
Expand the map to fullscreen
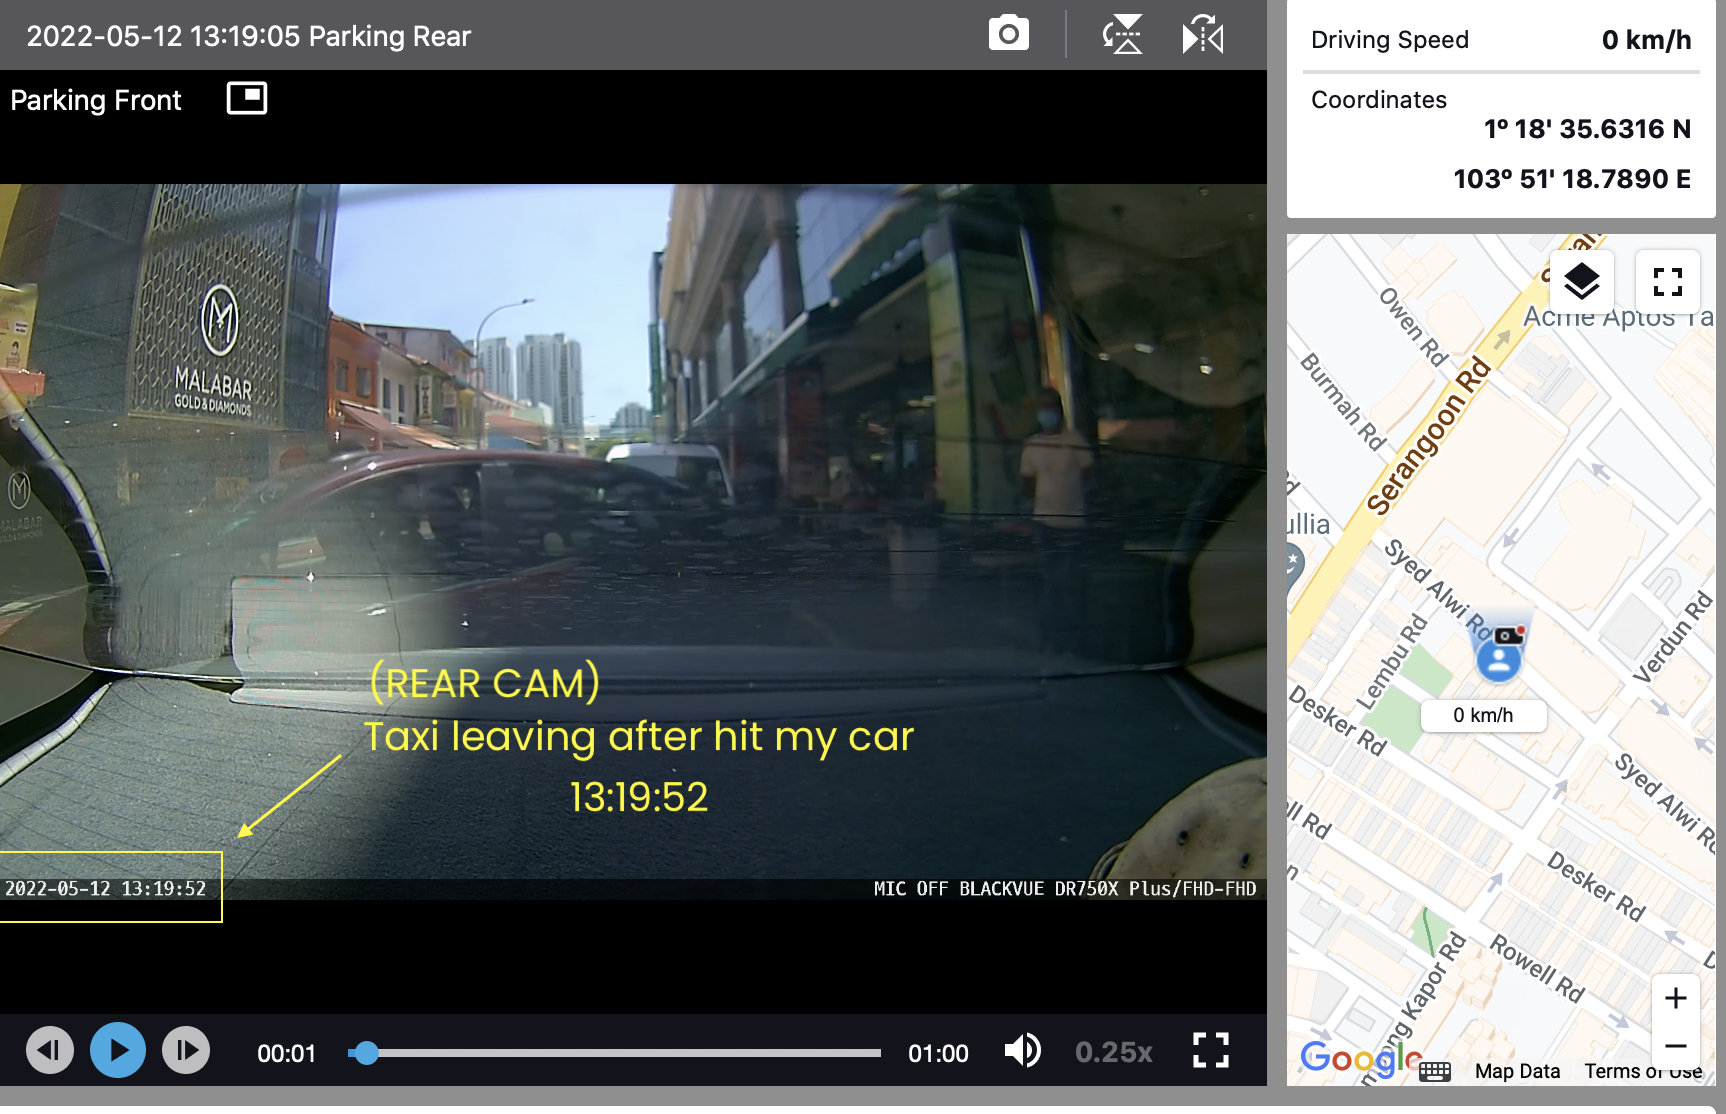[1667, 281]
